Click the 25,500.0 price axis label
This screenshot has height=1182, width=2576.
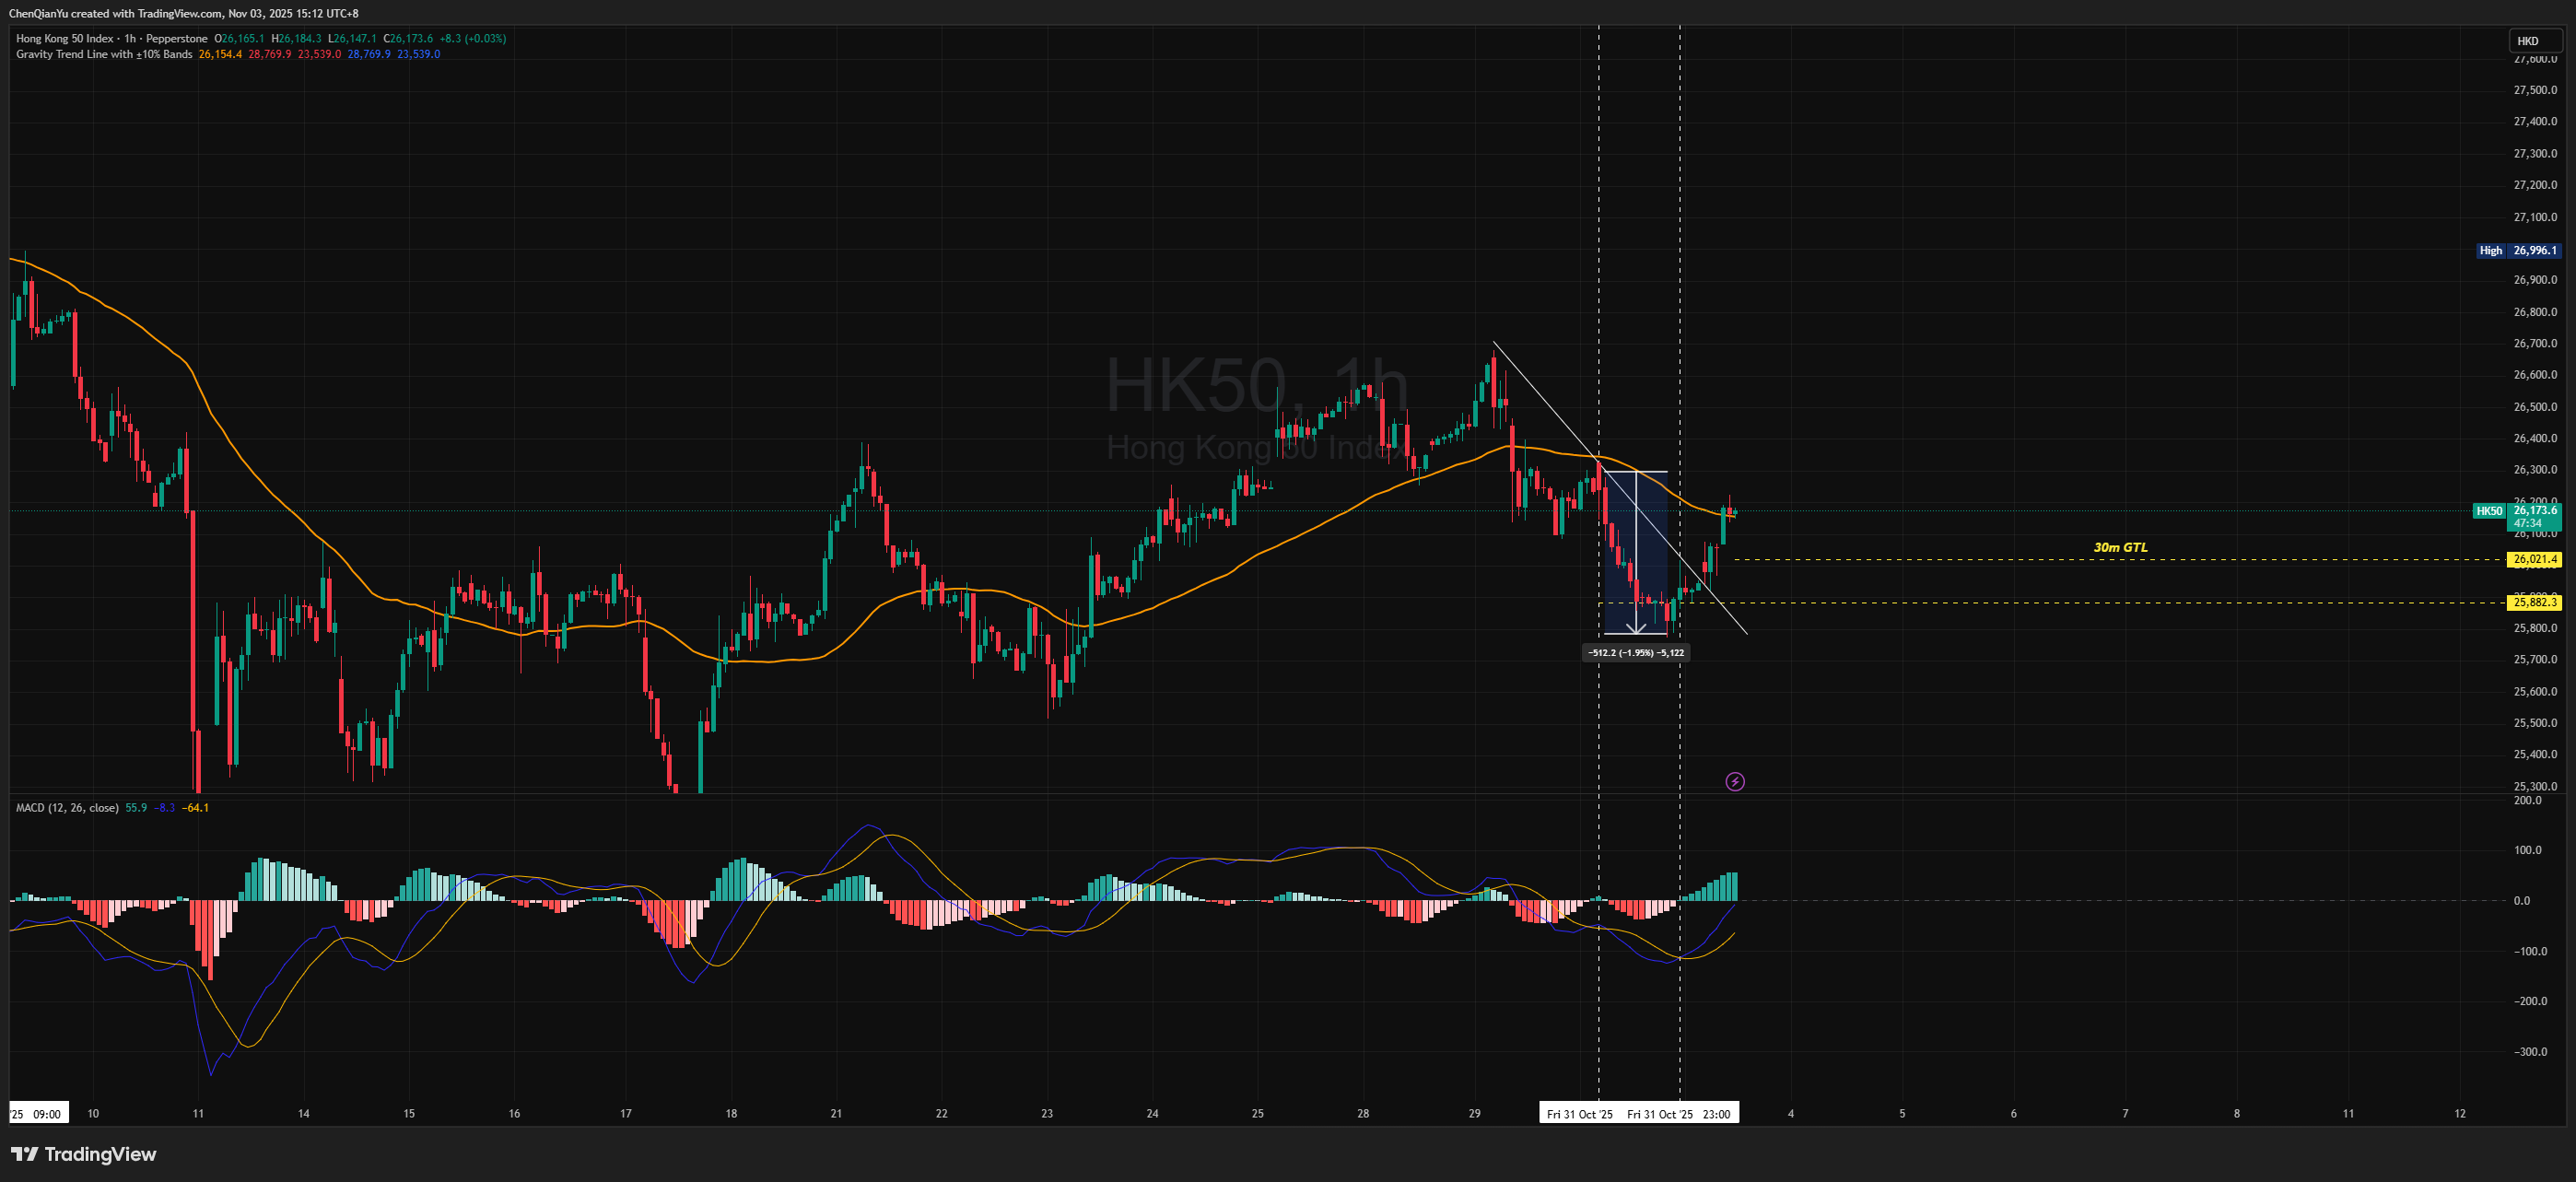tap(2535, 723)
